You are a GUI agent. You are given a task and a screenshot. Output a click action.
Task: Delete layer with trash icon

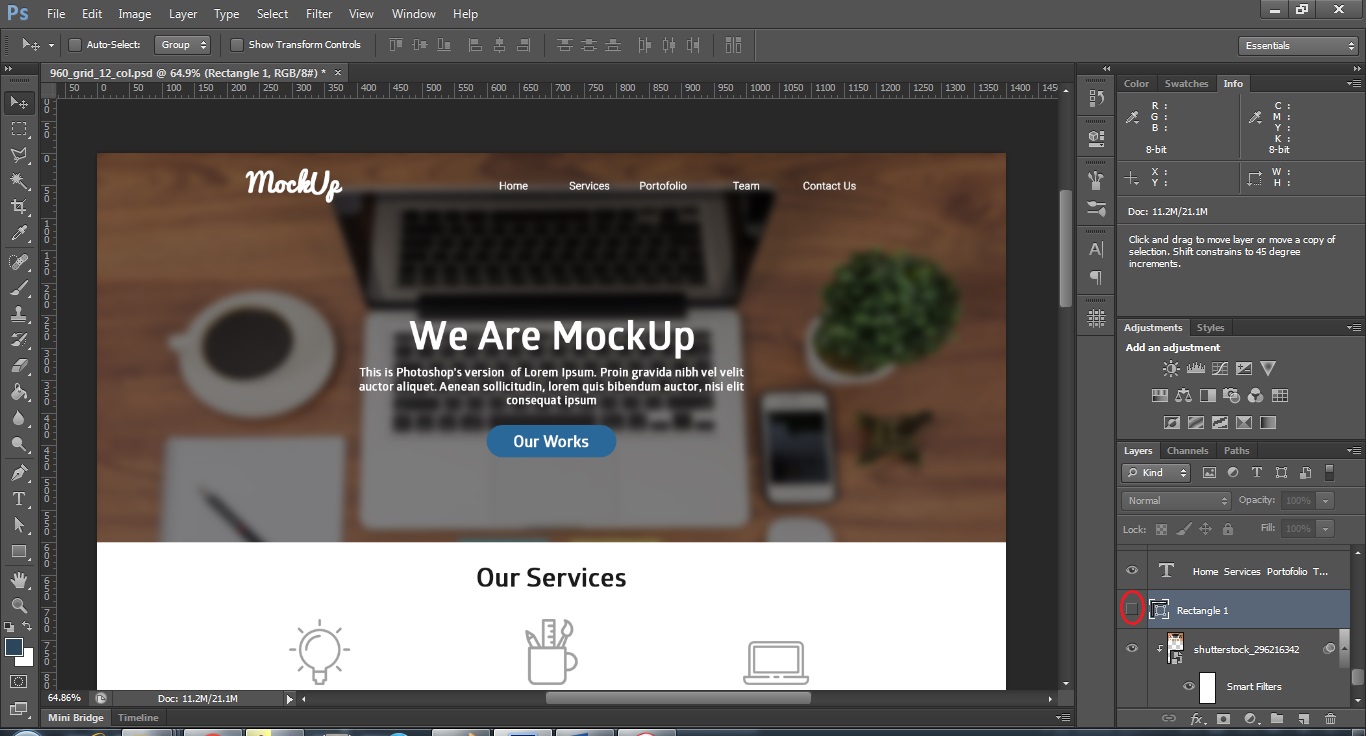click(x=1330, y=719)
